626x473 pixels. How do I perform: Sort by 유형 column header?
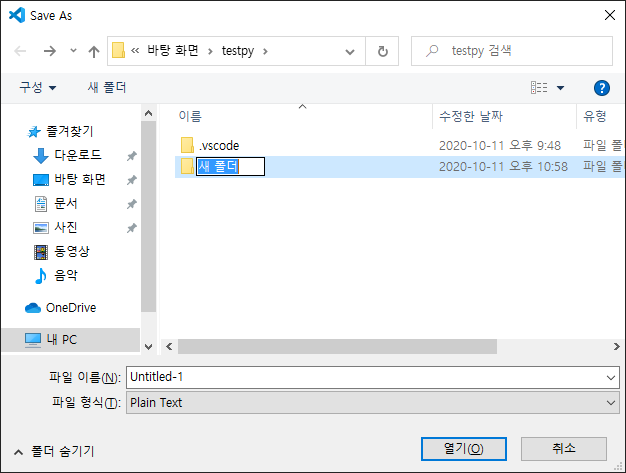pos(595,116)
